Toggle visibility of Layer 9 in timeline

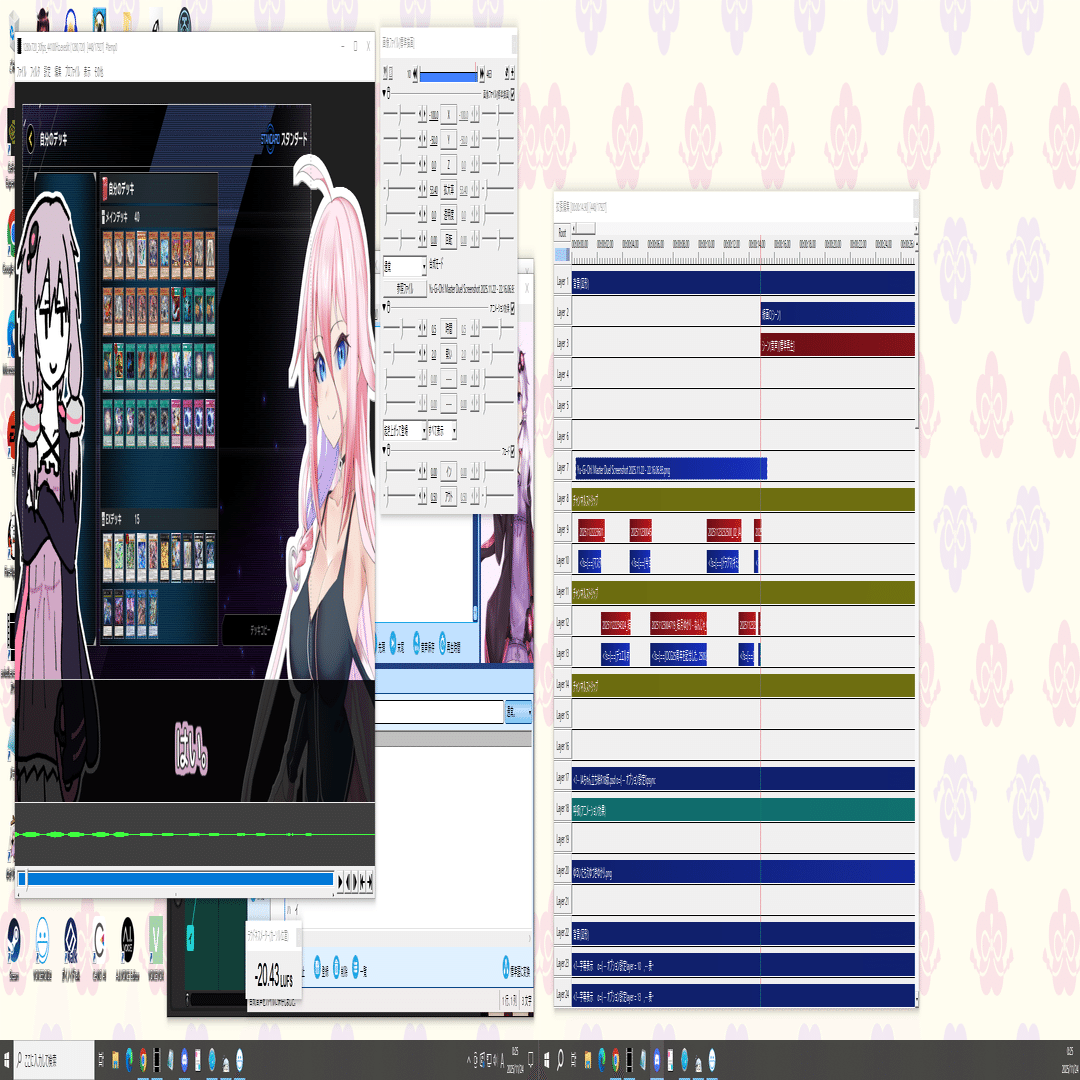[562, 530]
